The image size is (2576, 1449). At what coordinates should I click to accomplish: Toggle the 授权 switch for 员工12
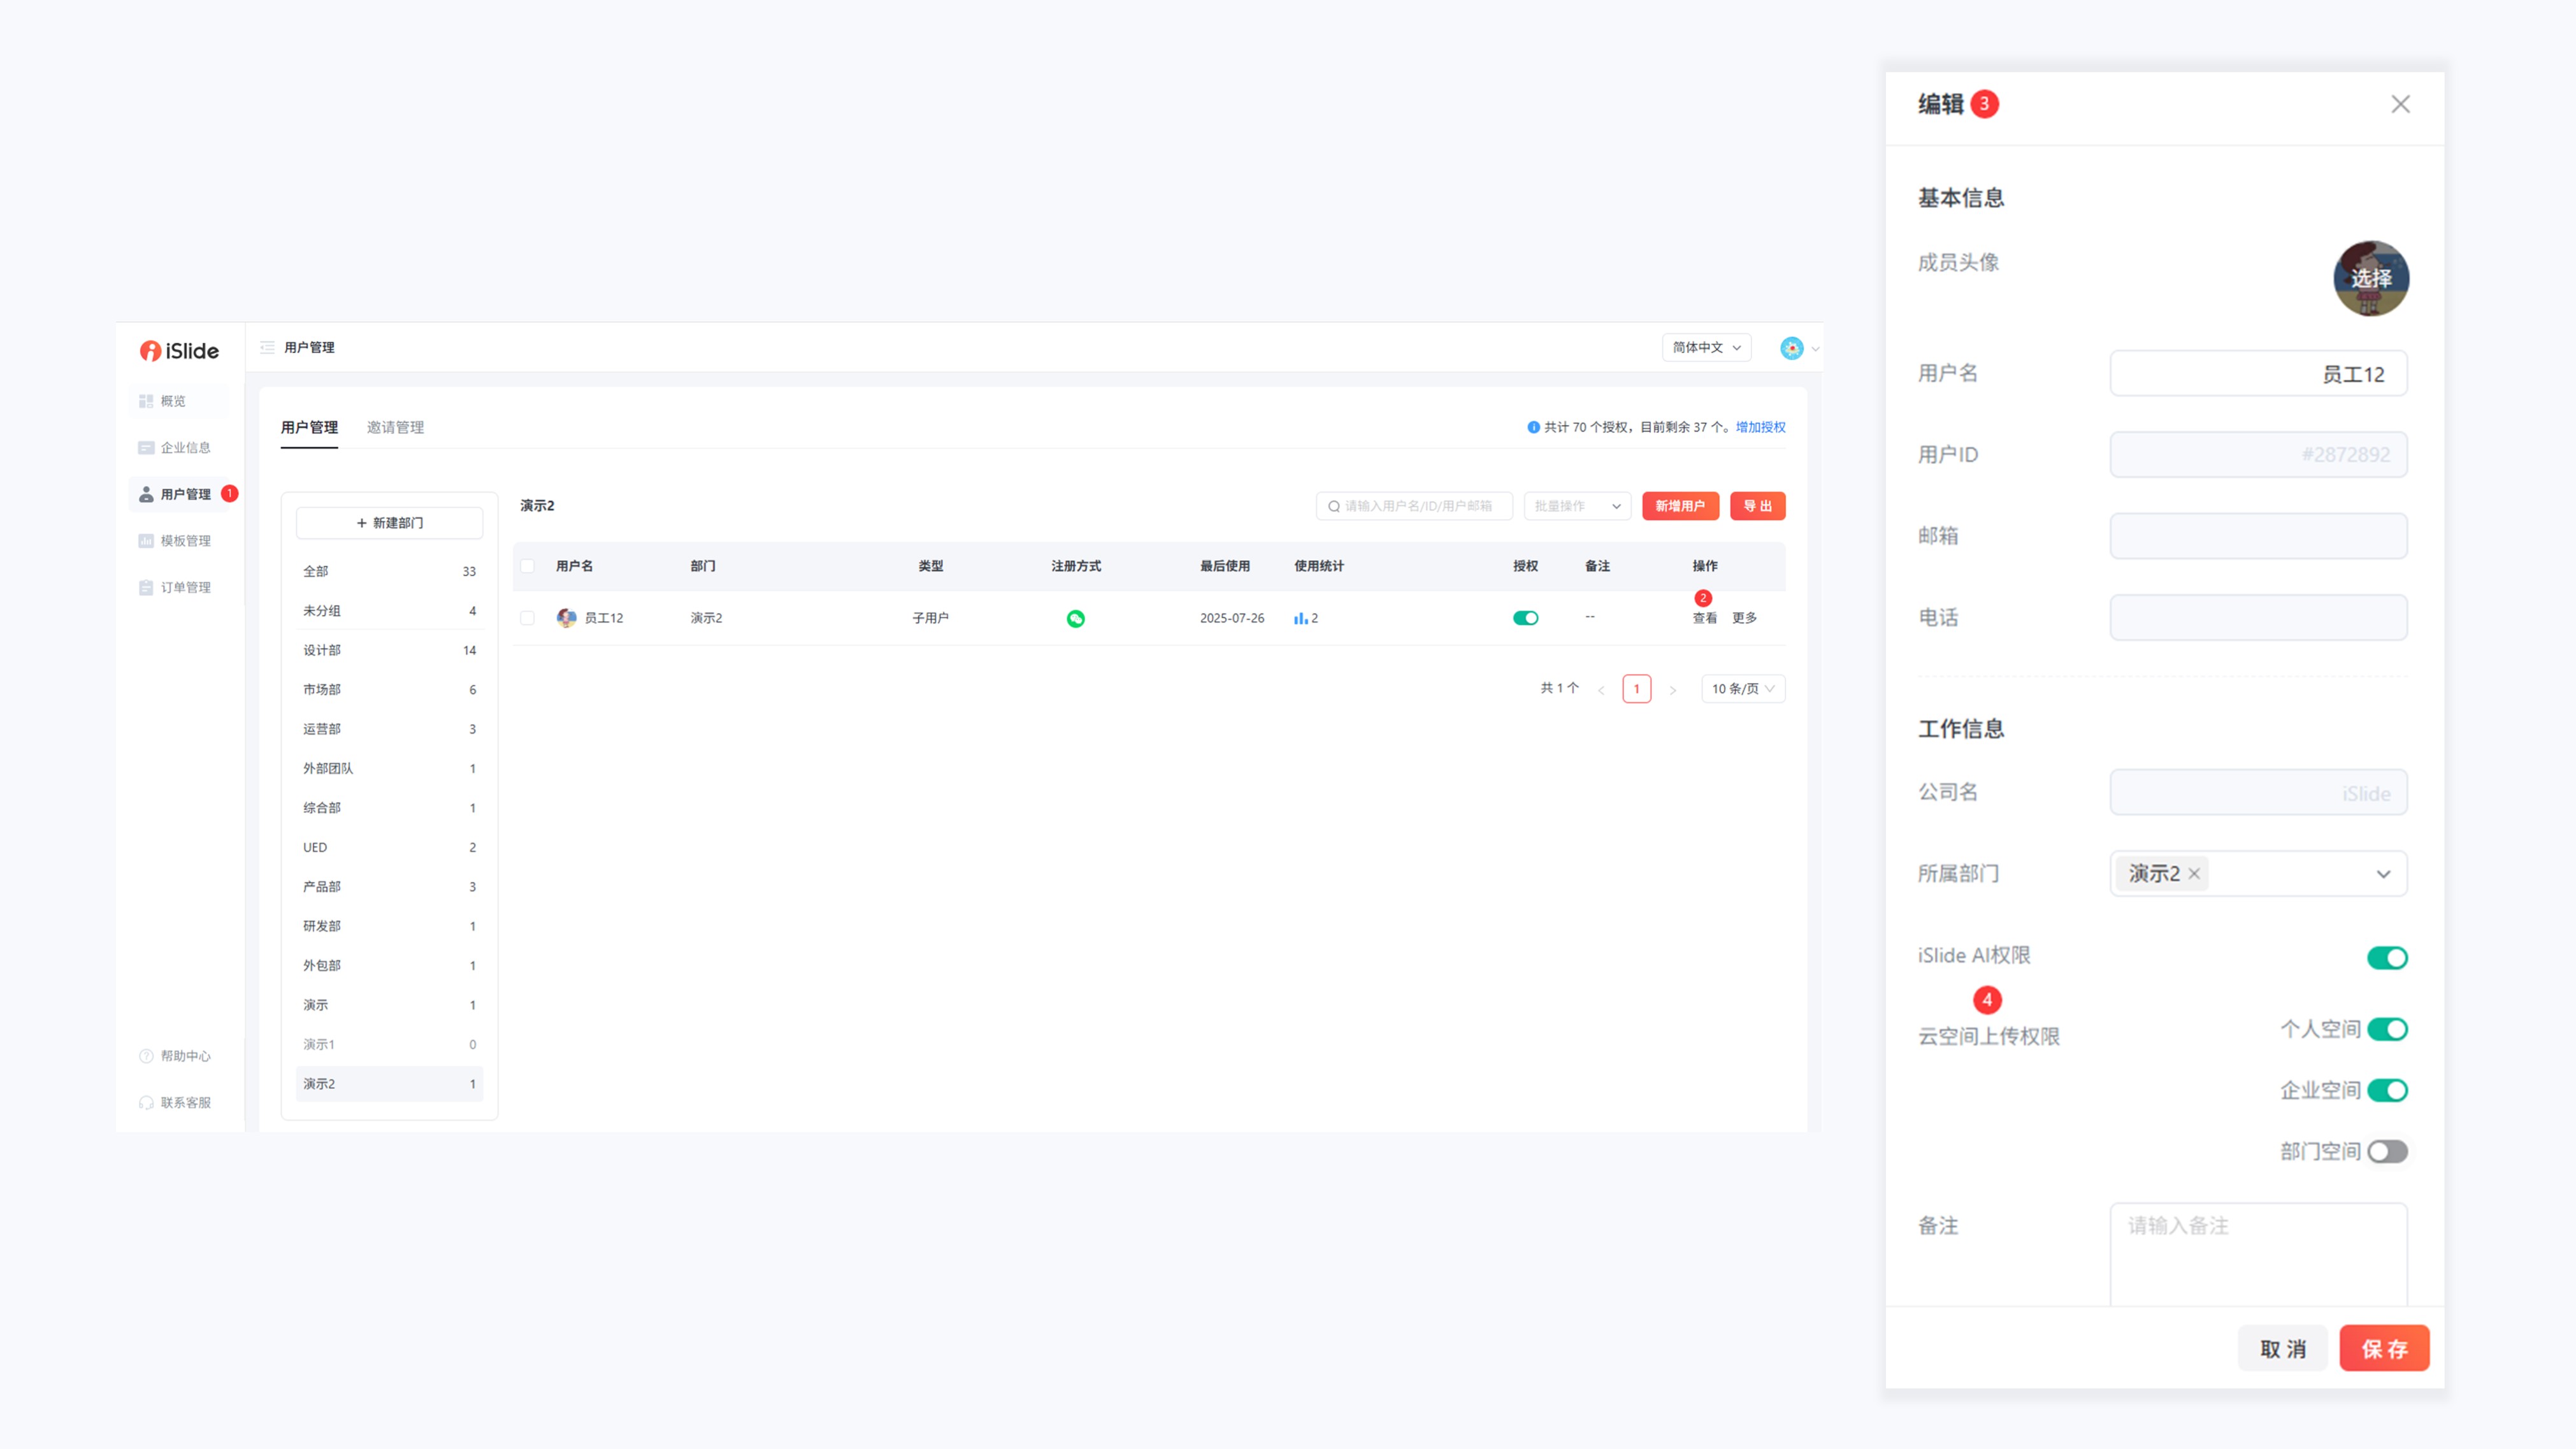coord(1525,618)
